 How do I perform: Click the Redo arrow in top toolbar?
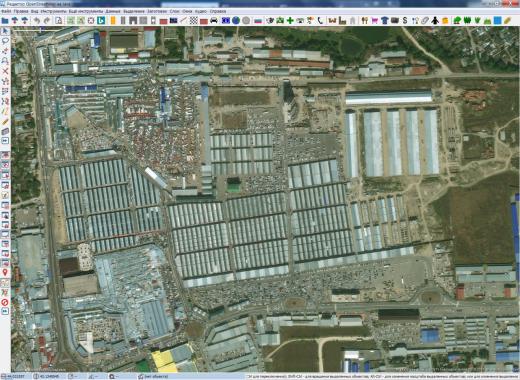(x=47, y=21)
